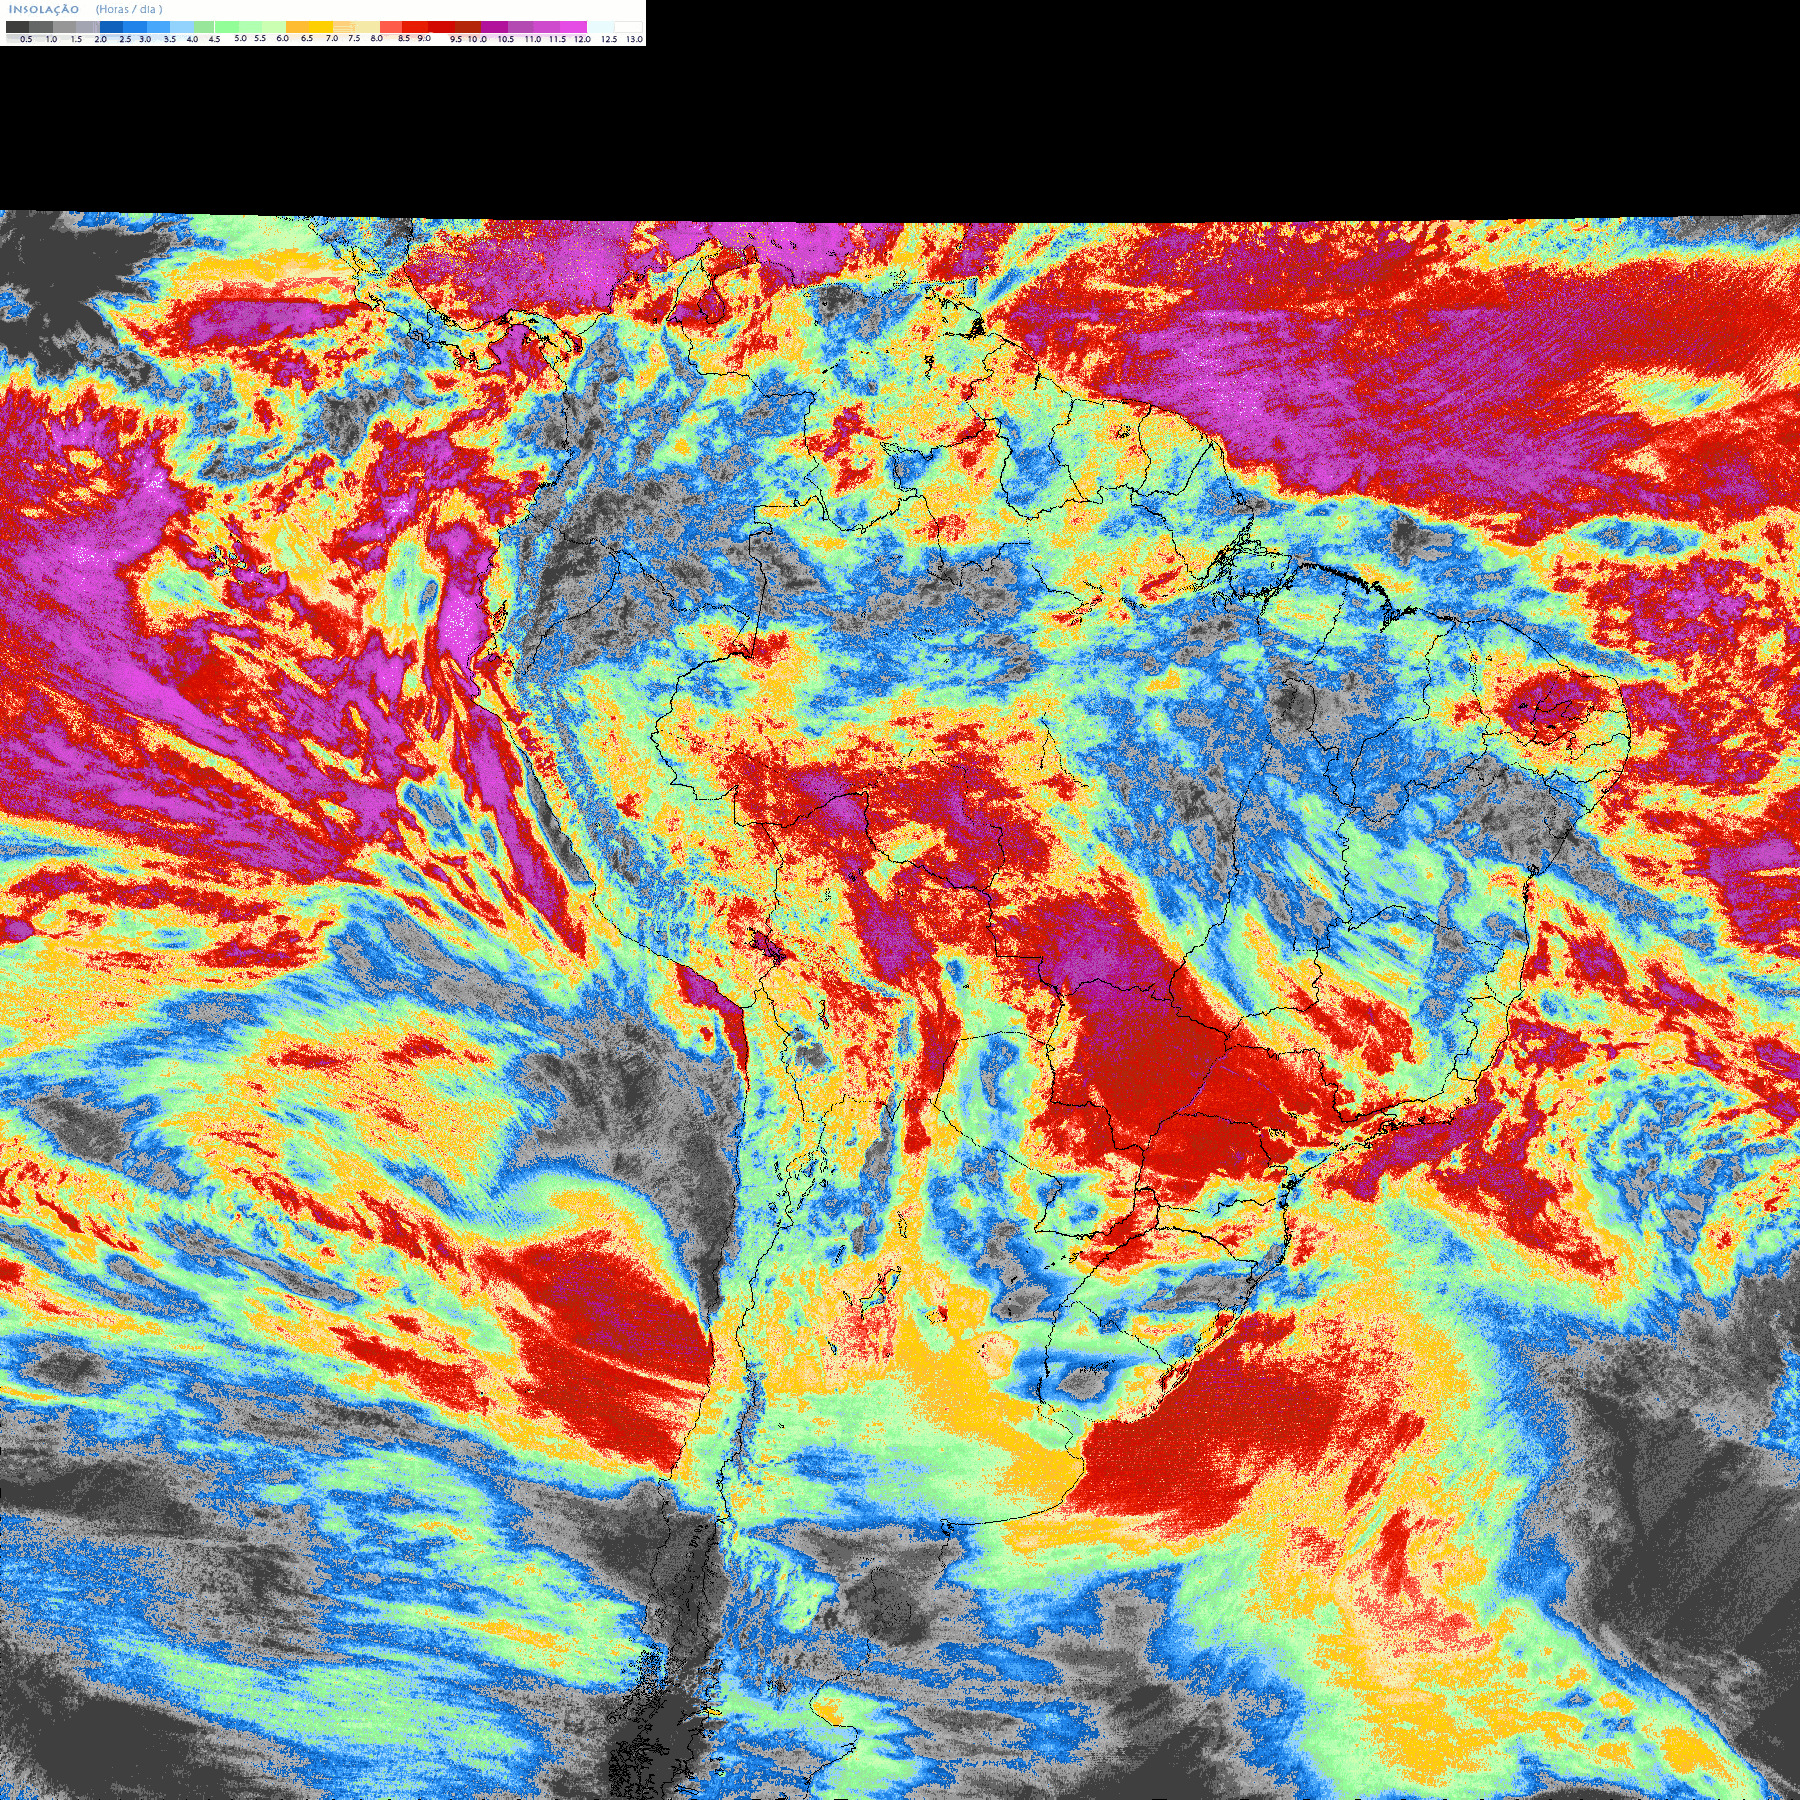Click the '4.0' legend value
This screenshot has height=1800, width=1800.
point(192,39)
